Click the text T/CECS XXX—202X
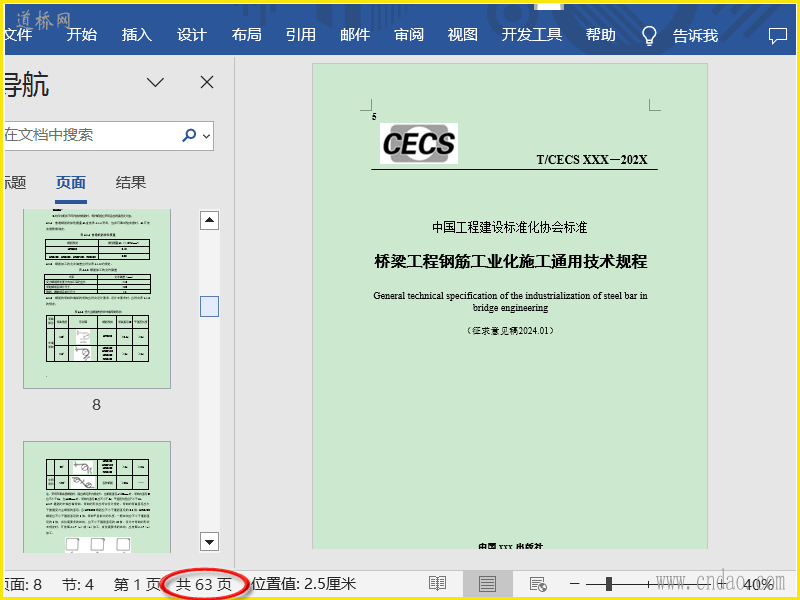The width and height of the screenshot is (800, 600). coord(592,160)
